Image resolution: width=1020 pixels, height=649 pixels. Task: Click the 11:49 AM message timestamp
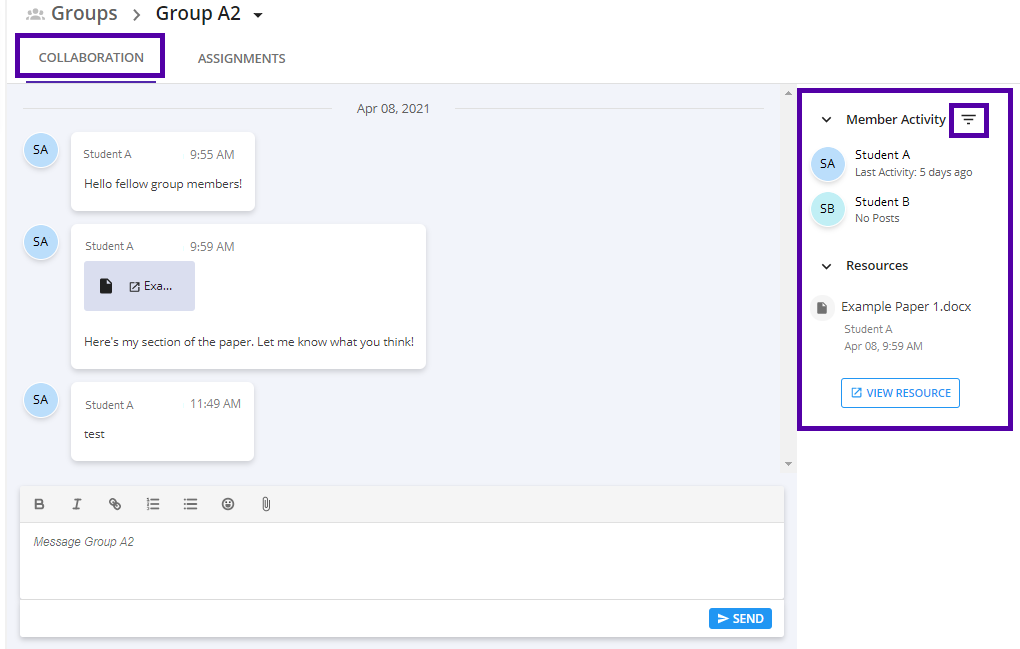[215, 404]
